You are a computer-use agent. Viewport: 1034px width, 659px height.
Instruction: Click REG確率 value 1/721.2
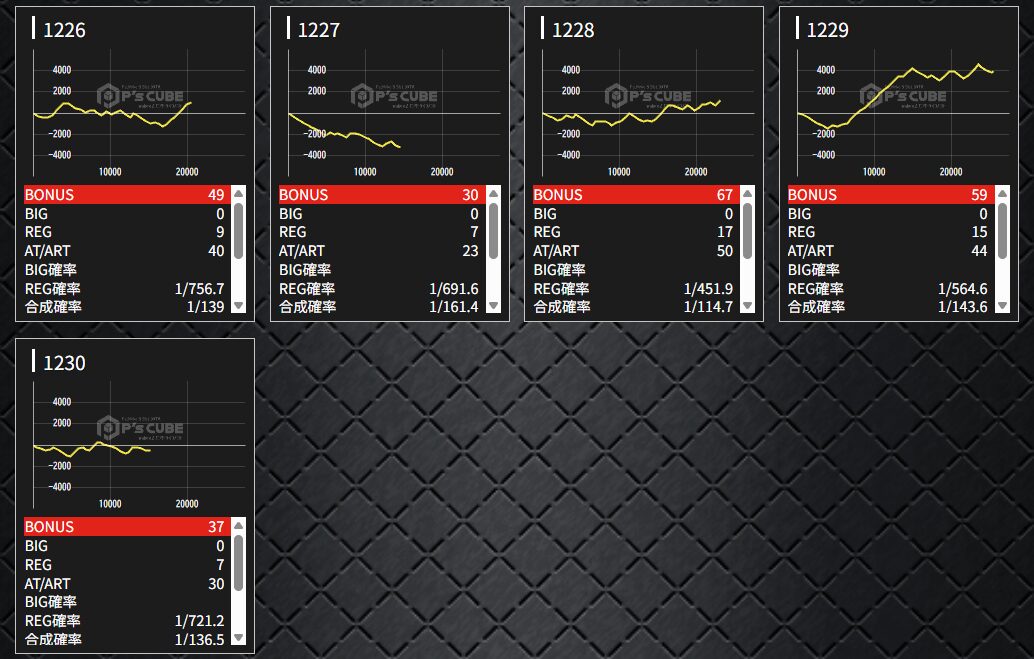[199, 621]
